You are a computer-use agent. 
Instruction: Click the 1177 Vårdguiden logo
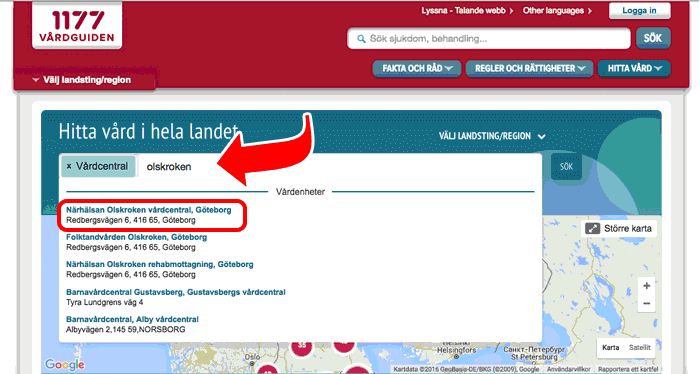77,26
